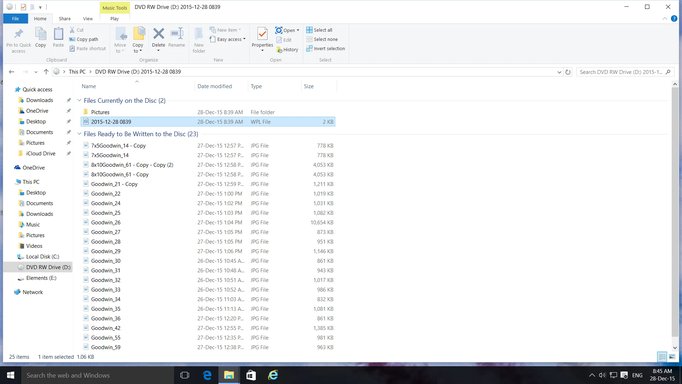Expand the Open button dropdown arrow
Screen dimensions: 682x384
(298, 30)
